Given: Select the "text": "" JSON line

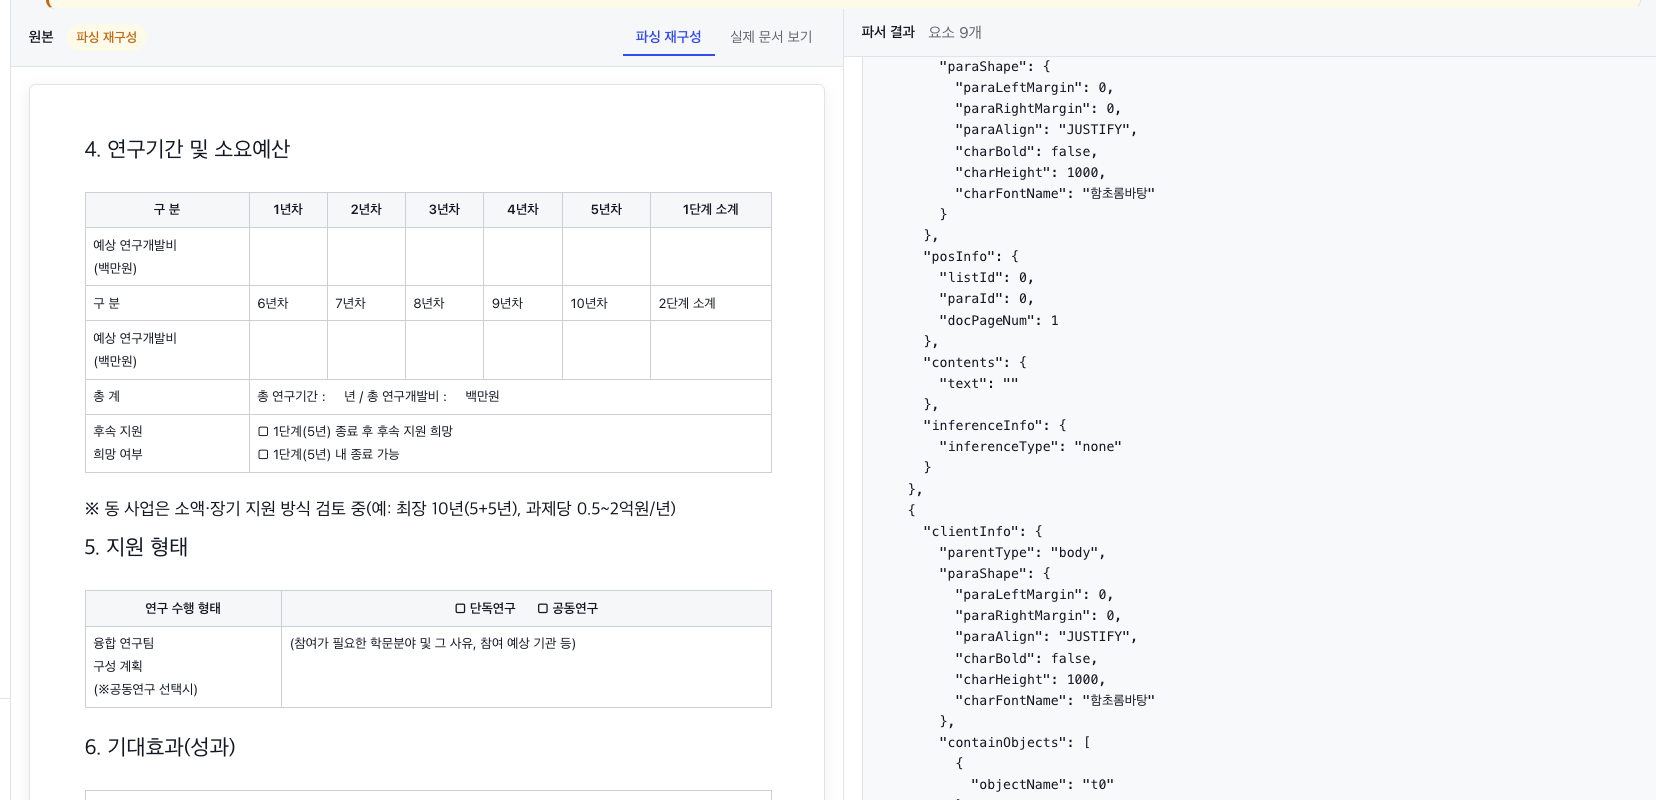Looking at the screenshot, I should 978,384.
